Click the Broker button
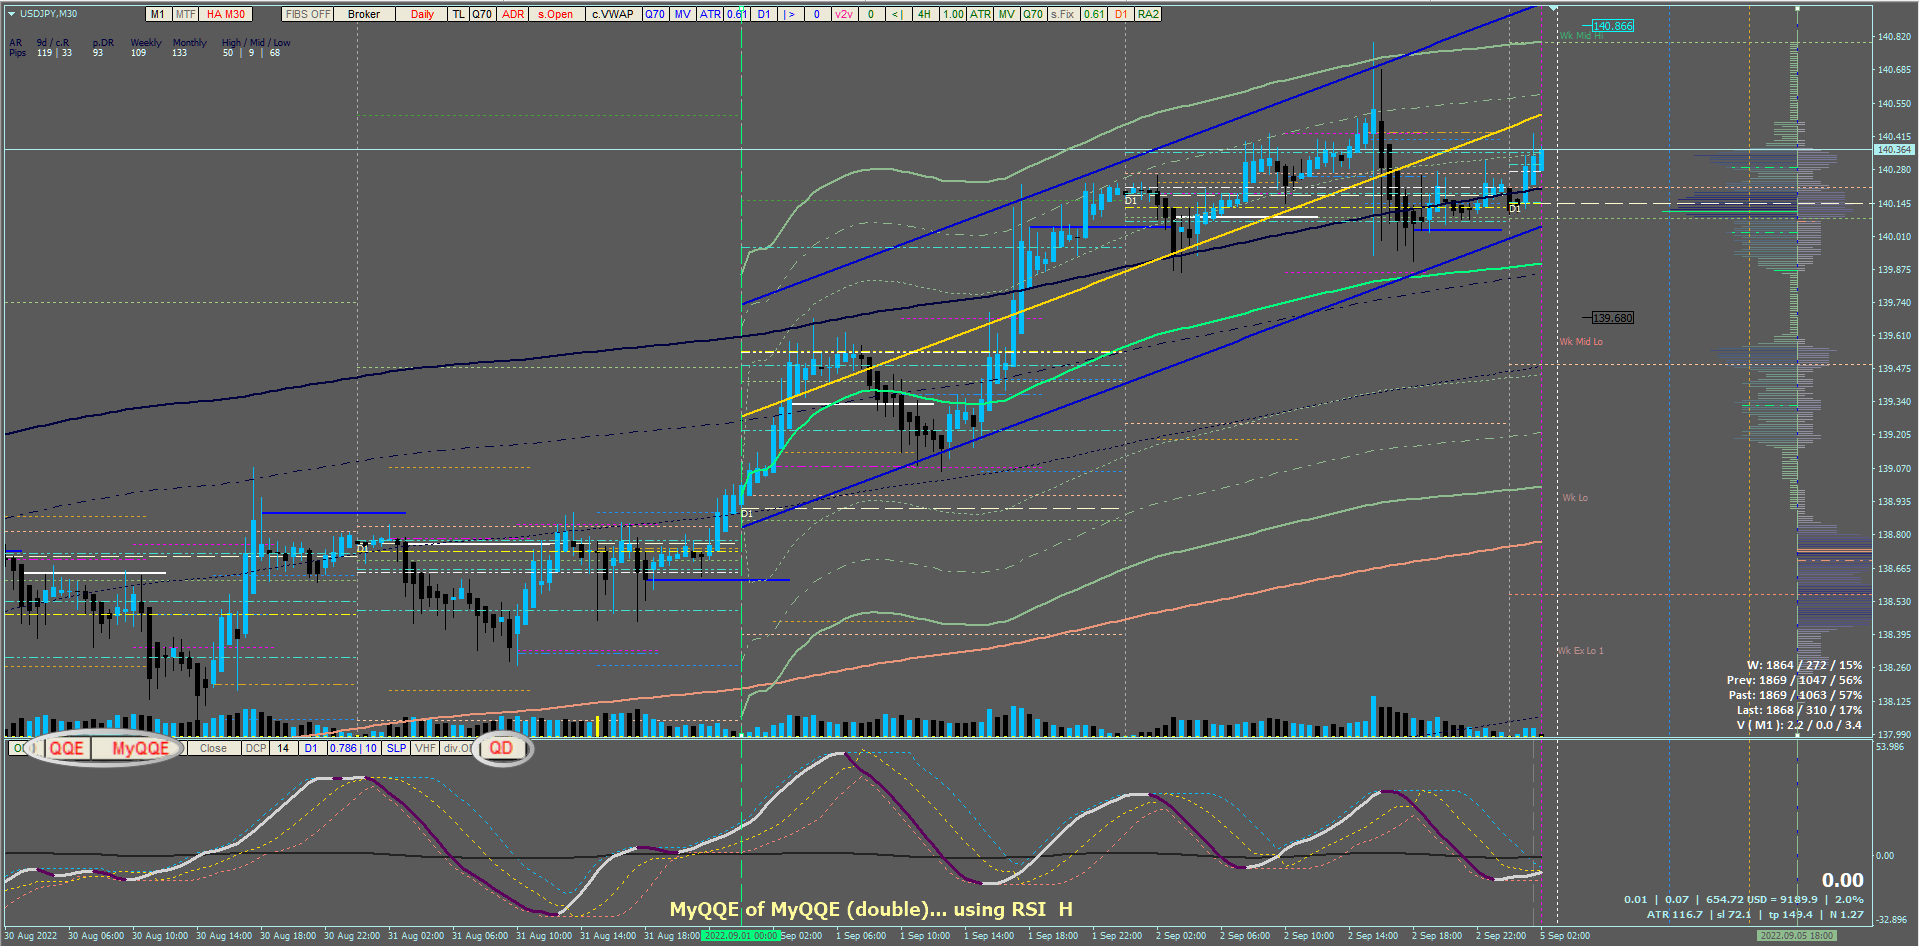 pos(364,14)
